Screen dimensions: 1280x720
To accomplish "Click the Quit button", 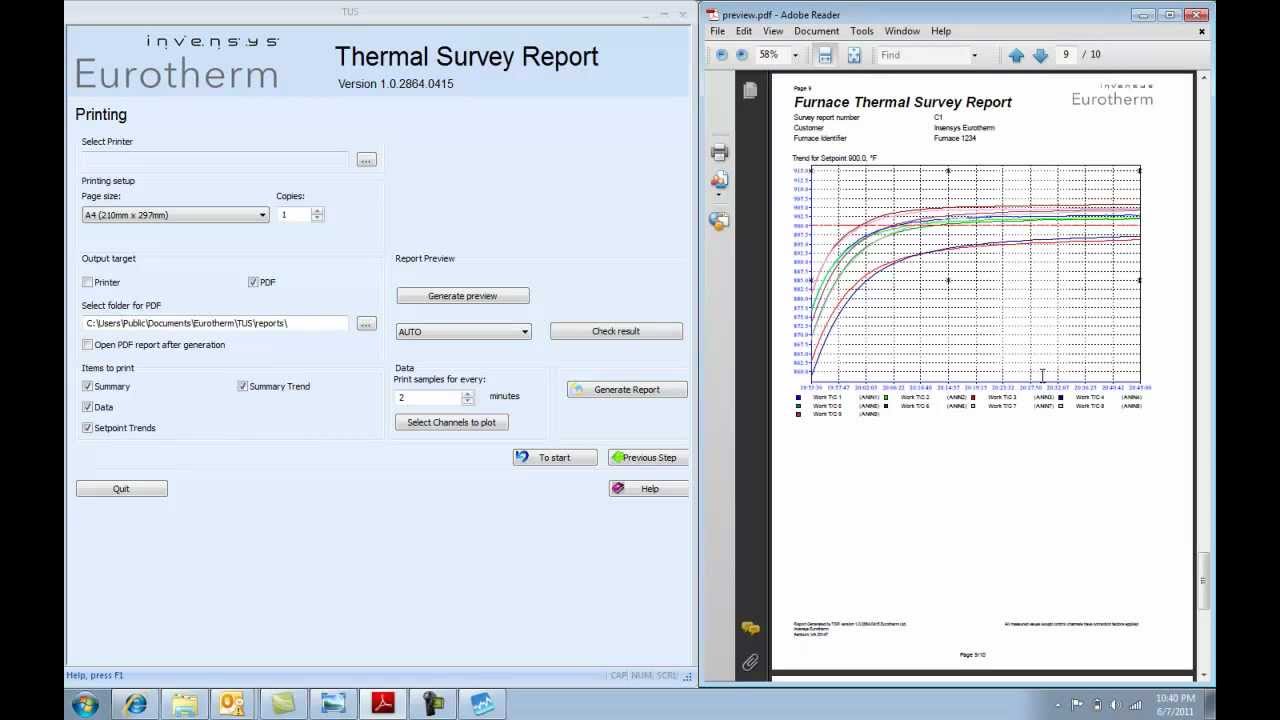I will tap(121, 489).
